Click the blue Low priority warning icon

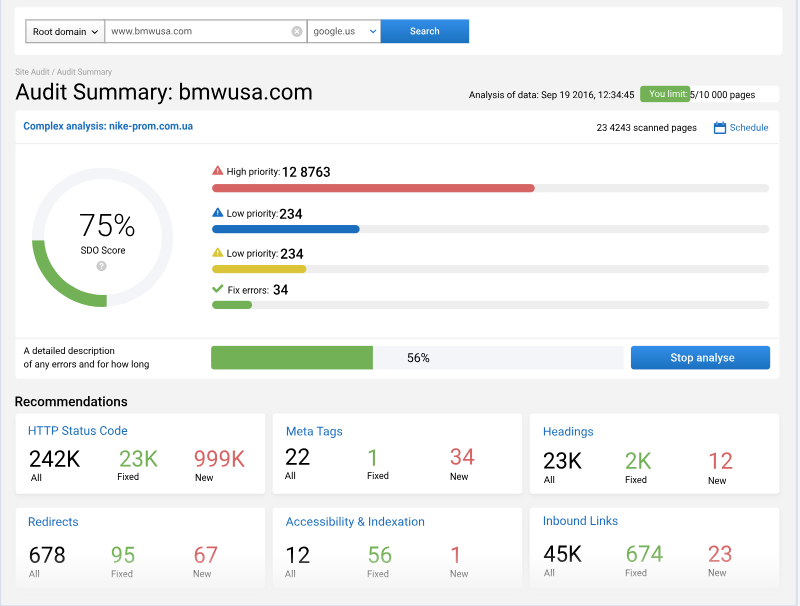pyautogui.click(x=217, y=211)
